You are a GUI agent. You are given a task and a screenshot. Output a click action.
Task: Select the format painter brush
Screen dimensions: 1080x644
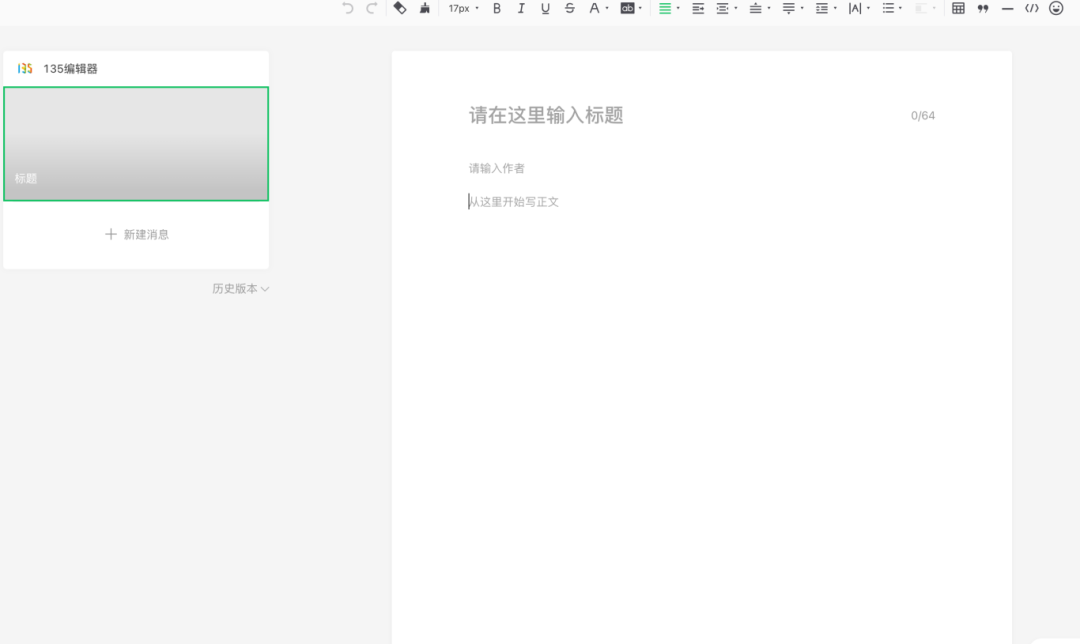425,8
